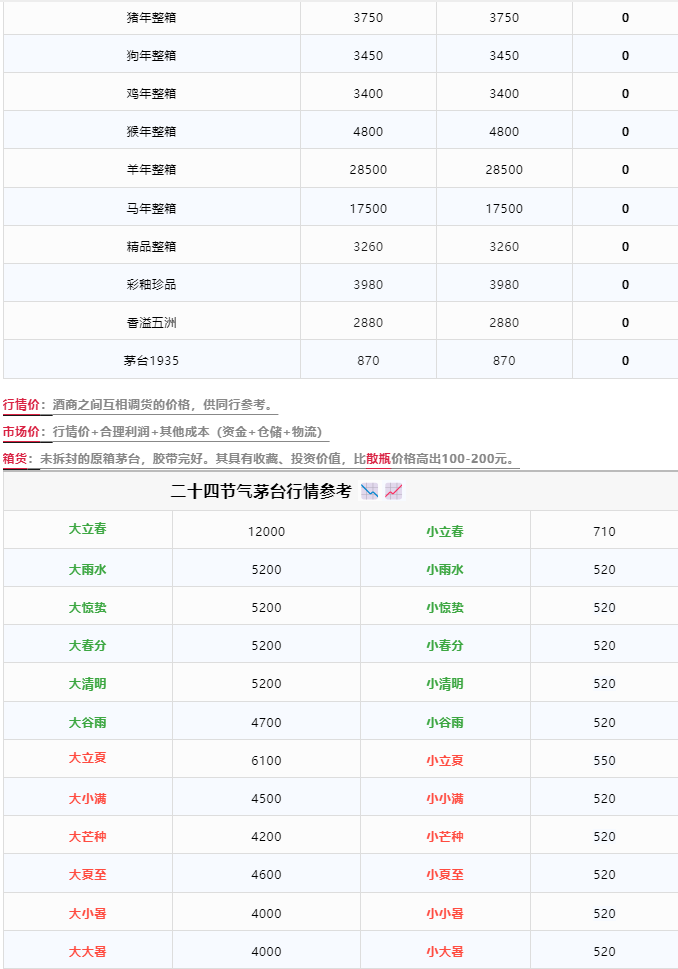Select the 鸡年整箱 row name
Screen dimensions: 678x969
(151, 94)
